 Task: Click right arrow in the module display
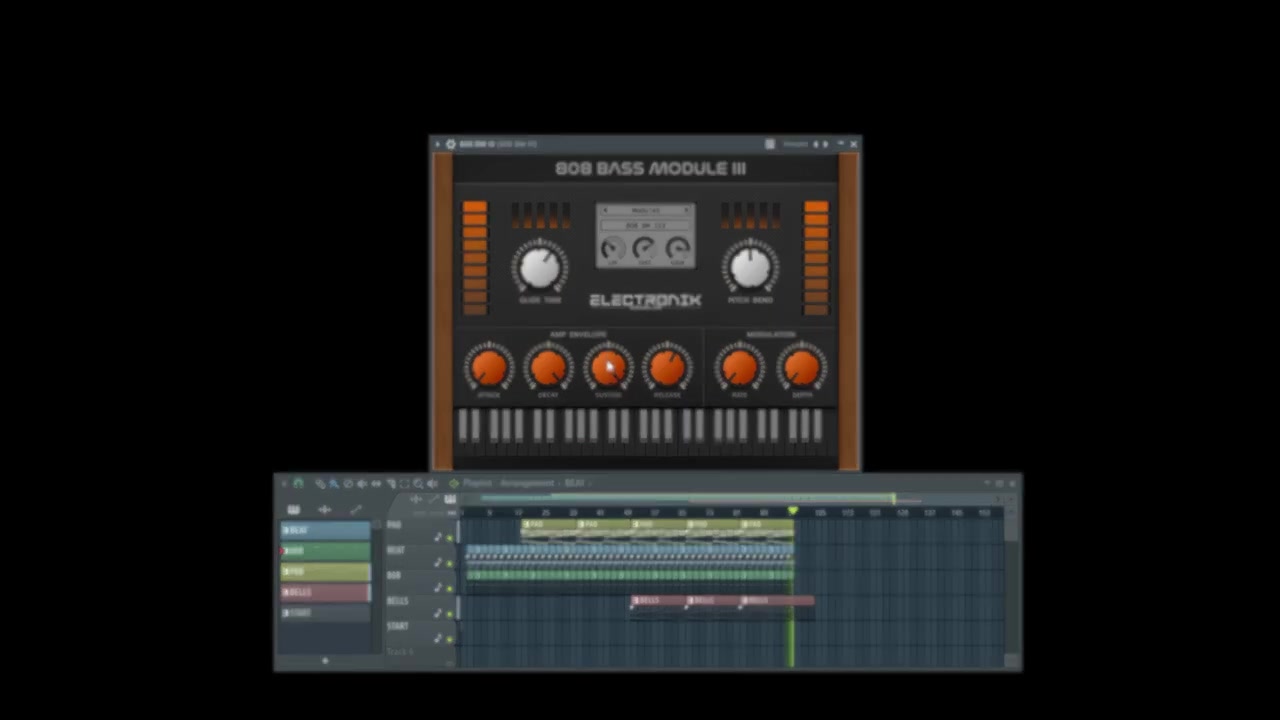(x=686, y=211)
